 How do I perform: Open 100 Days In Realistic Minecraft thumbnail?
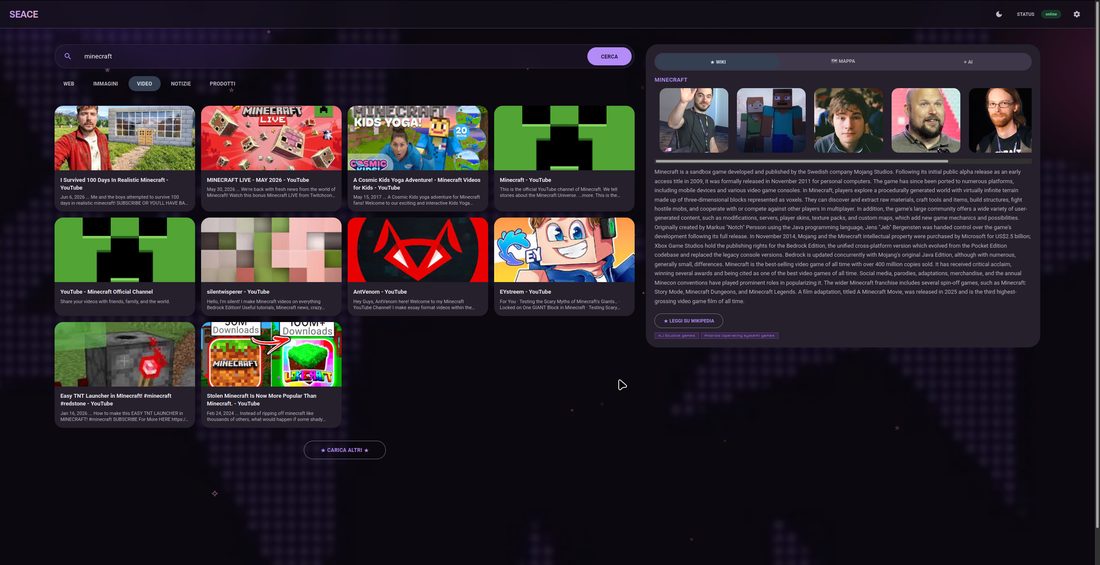point(125,138)
